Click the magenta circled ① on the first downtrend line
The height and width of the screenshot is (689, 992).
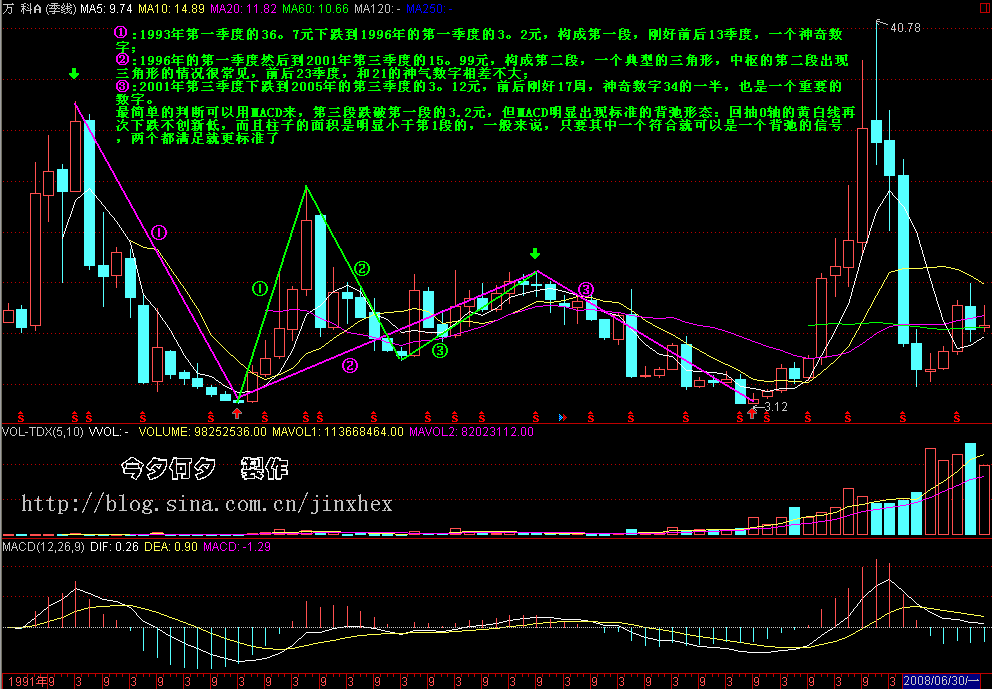[158, 232]
